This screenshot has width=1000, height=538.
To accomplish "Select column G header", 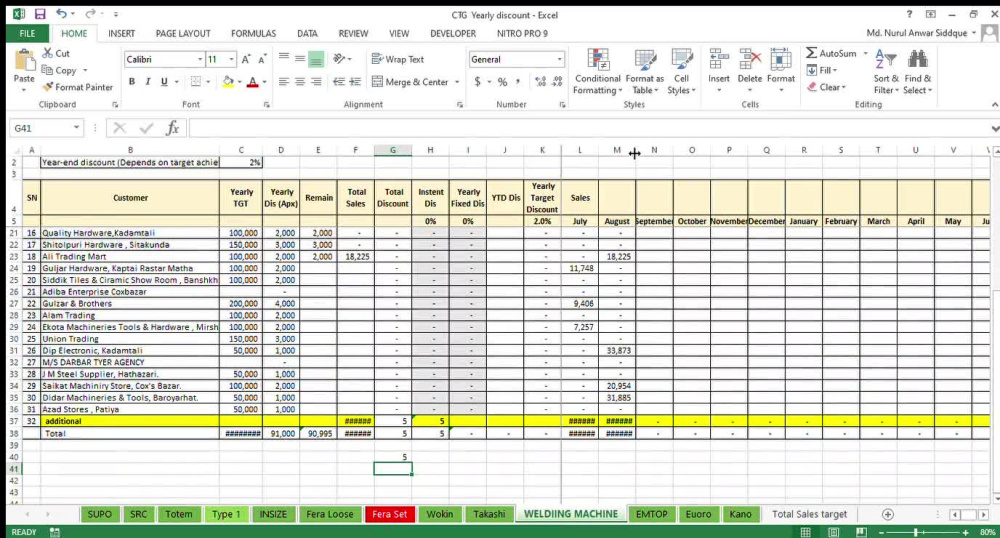I will [x=393, y=150].
